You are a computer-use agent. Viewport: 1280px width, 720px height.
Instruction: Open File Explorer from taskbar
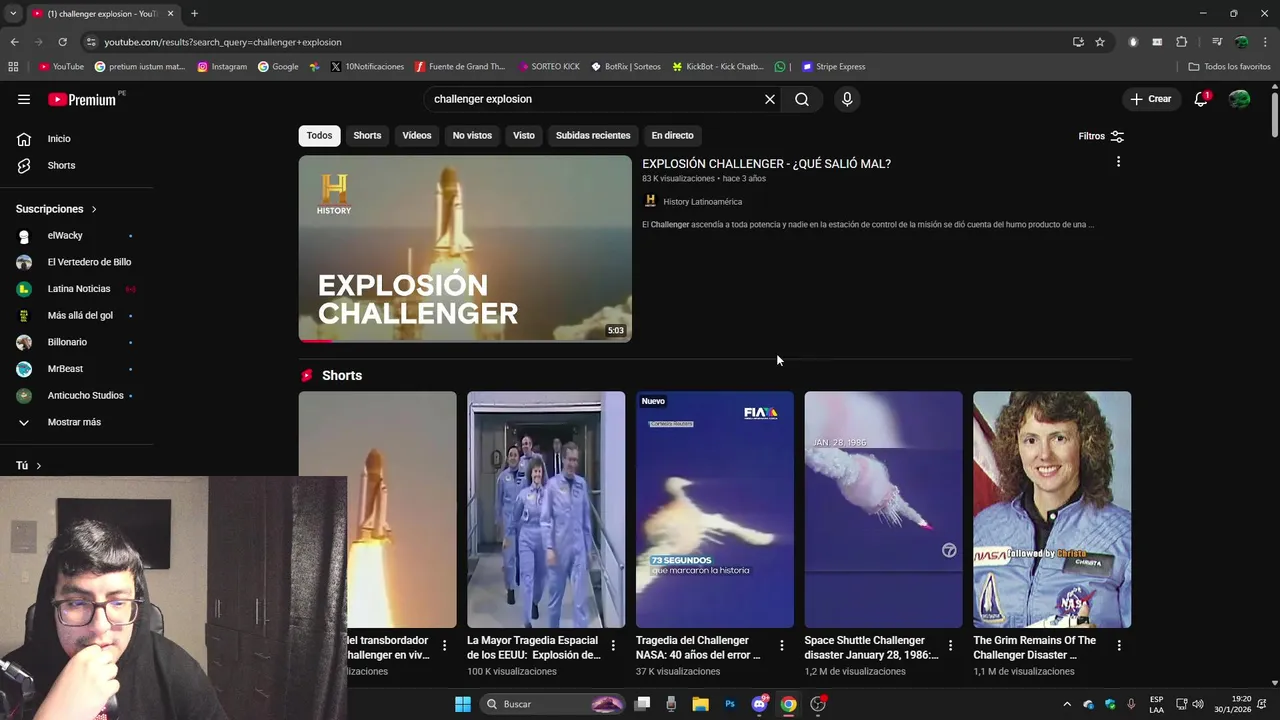click(701, 704)
